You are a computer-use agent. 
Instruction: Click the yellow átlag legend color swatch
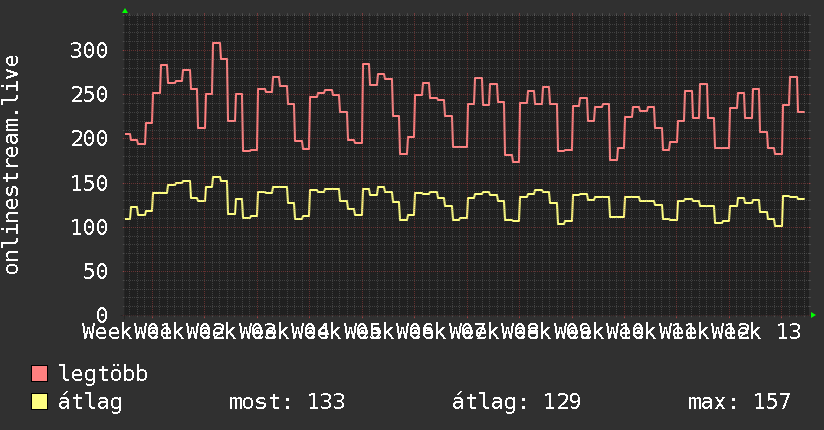(x=39, y=402)
